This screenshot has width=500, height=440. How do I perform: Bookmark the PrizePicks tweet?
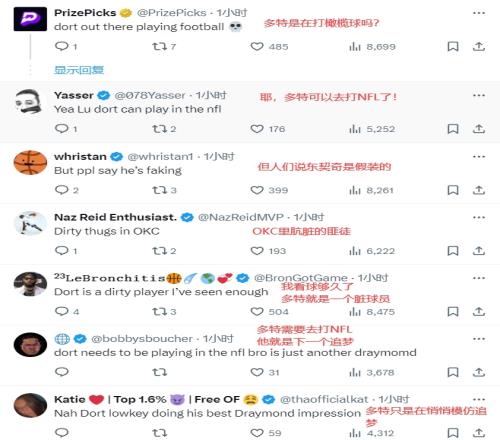tap(453, 46)
